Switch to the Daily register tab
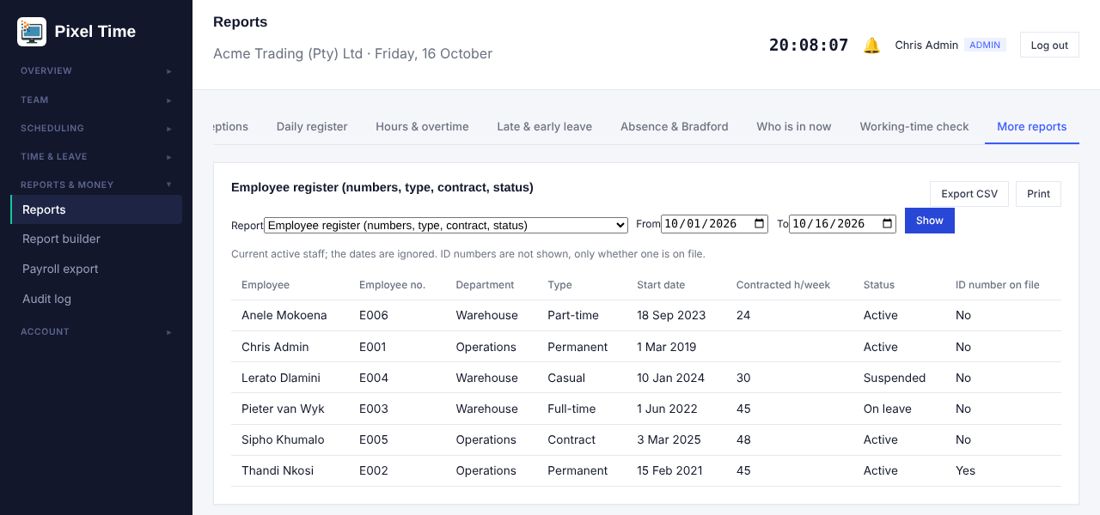This screenshot has height=515, width=1100. pyautogui.click(x=311, y=127)
